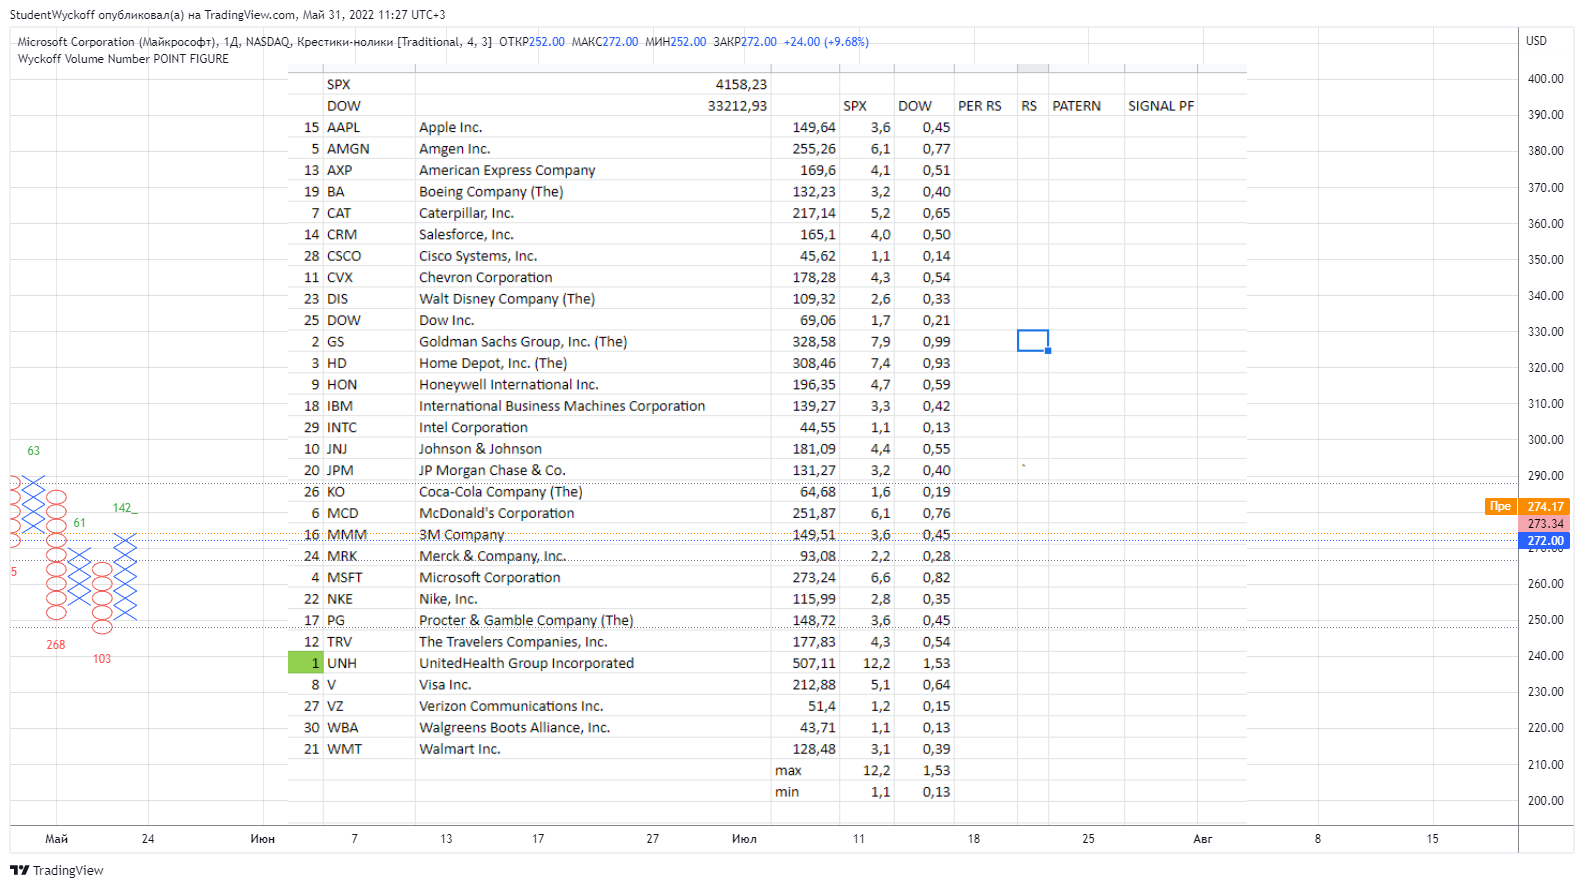1584x888 pixels.
Task: Click the DOW index value 33212,93
Action: (x=737, y=106)
